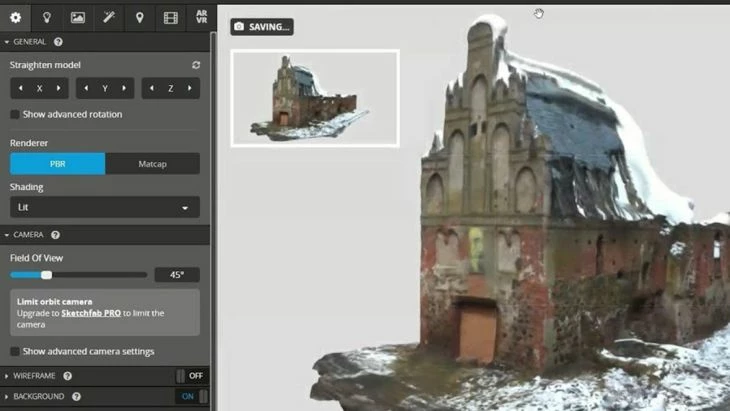Collapse the General section
Image resolution: width=730 pixels, height=411 pixels.
(x=7, y=42)
